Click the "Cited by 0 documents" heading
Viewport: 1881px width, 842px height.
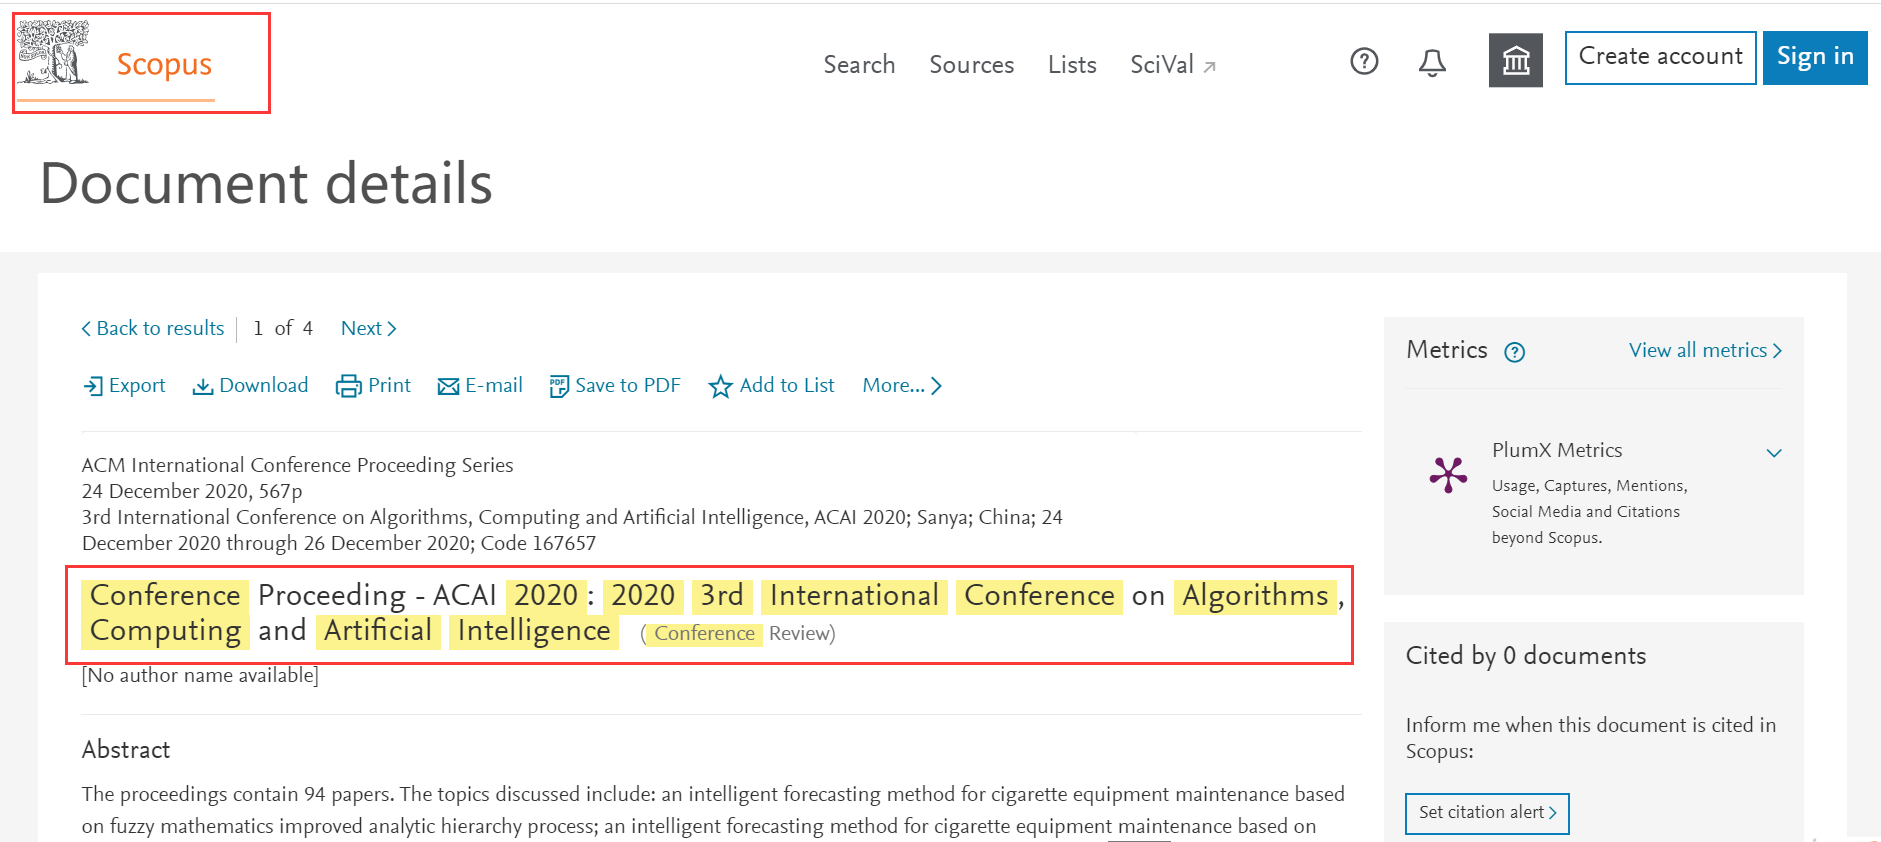(x=1526, y=656)
